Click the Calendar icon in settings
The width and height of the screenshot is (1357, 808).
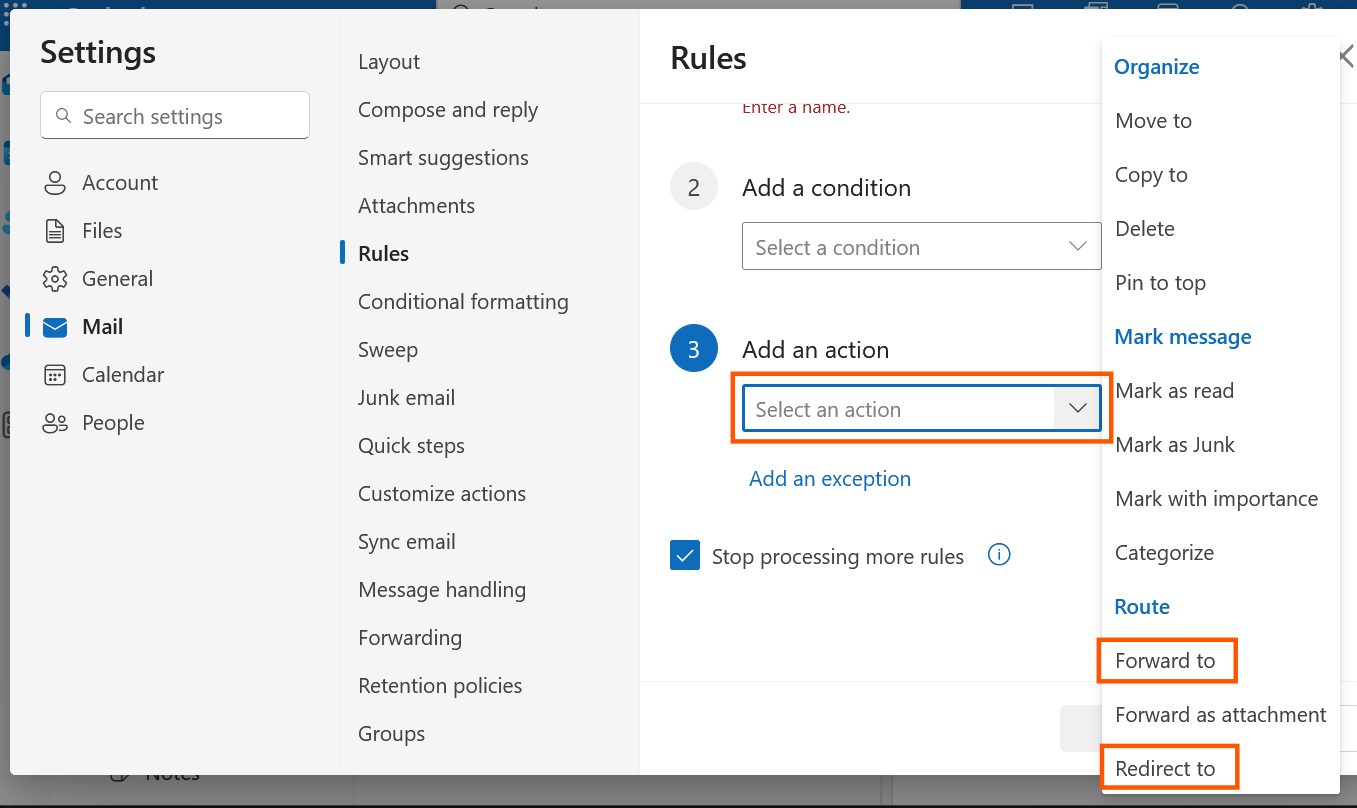(55, 375)
